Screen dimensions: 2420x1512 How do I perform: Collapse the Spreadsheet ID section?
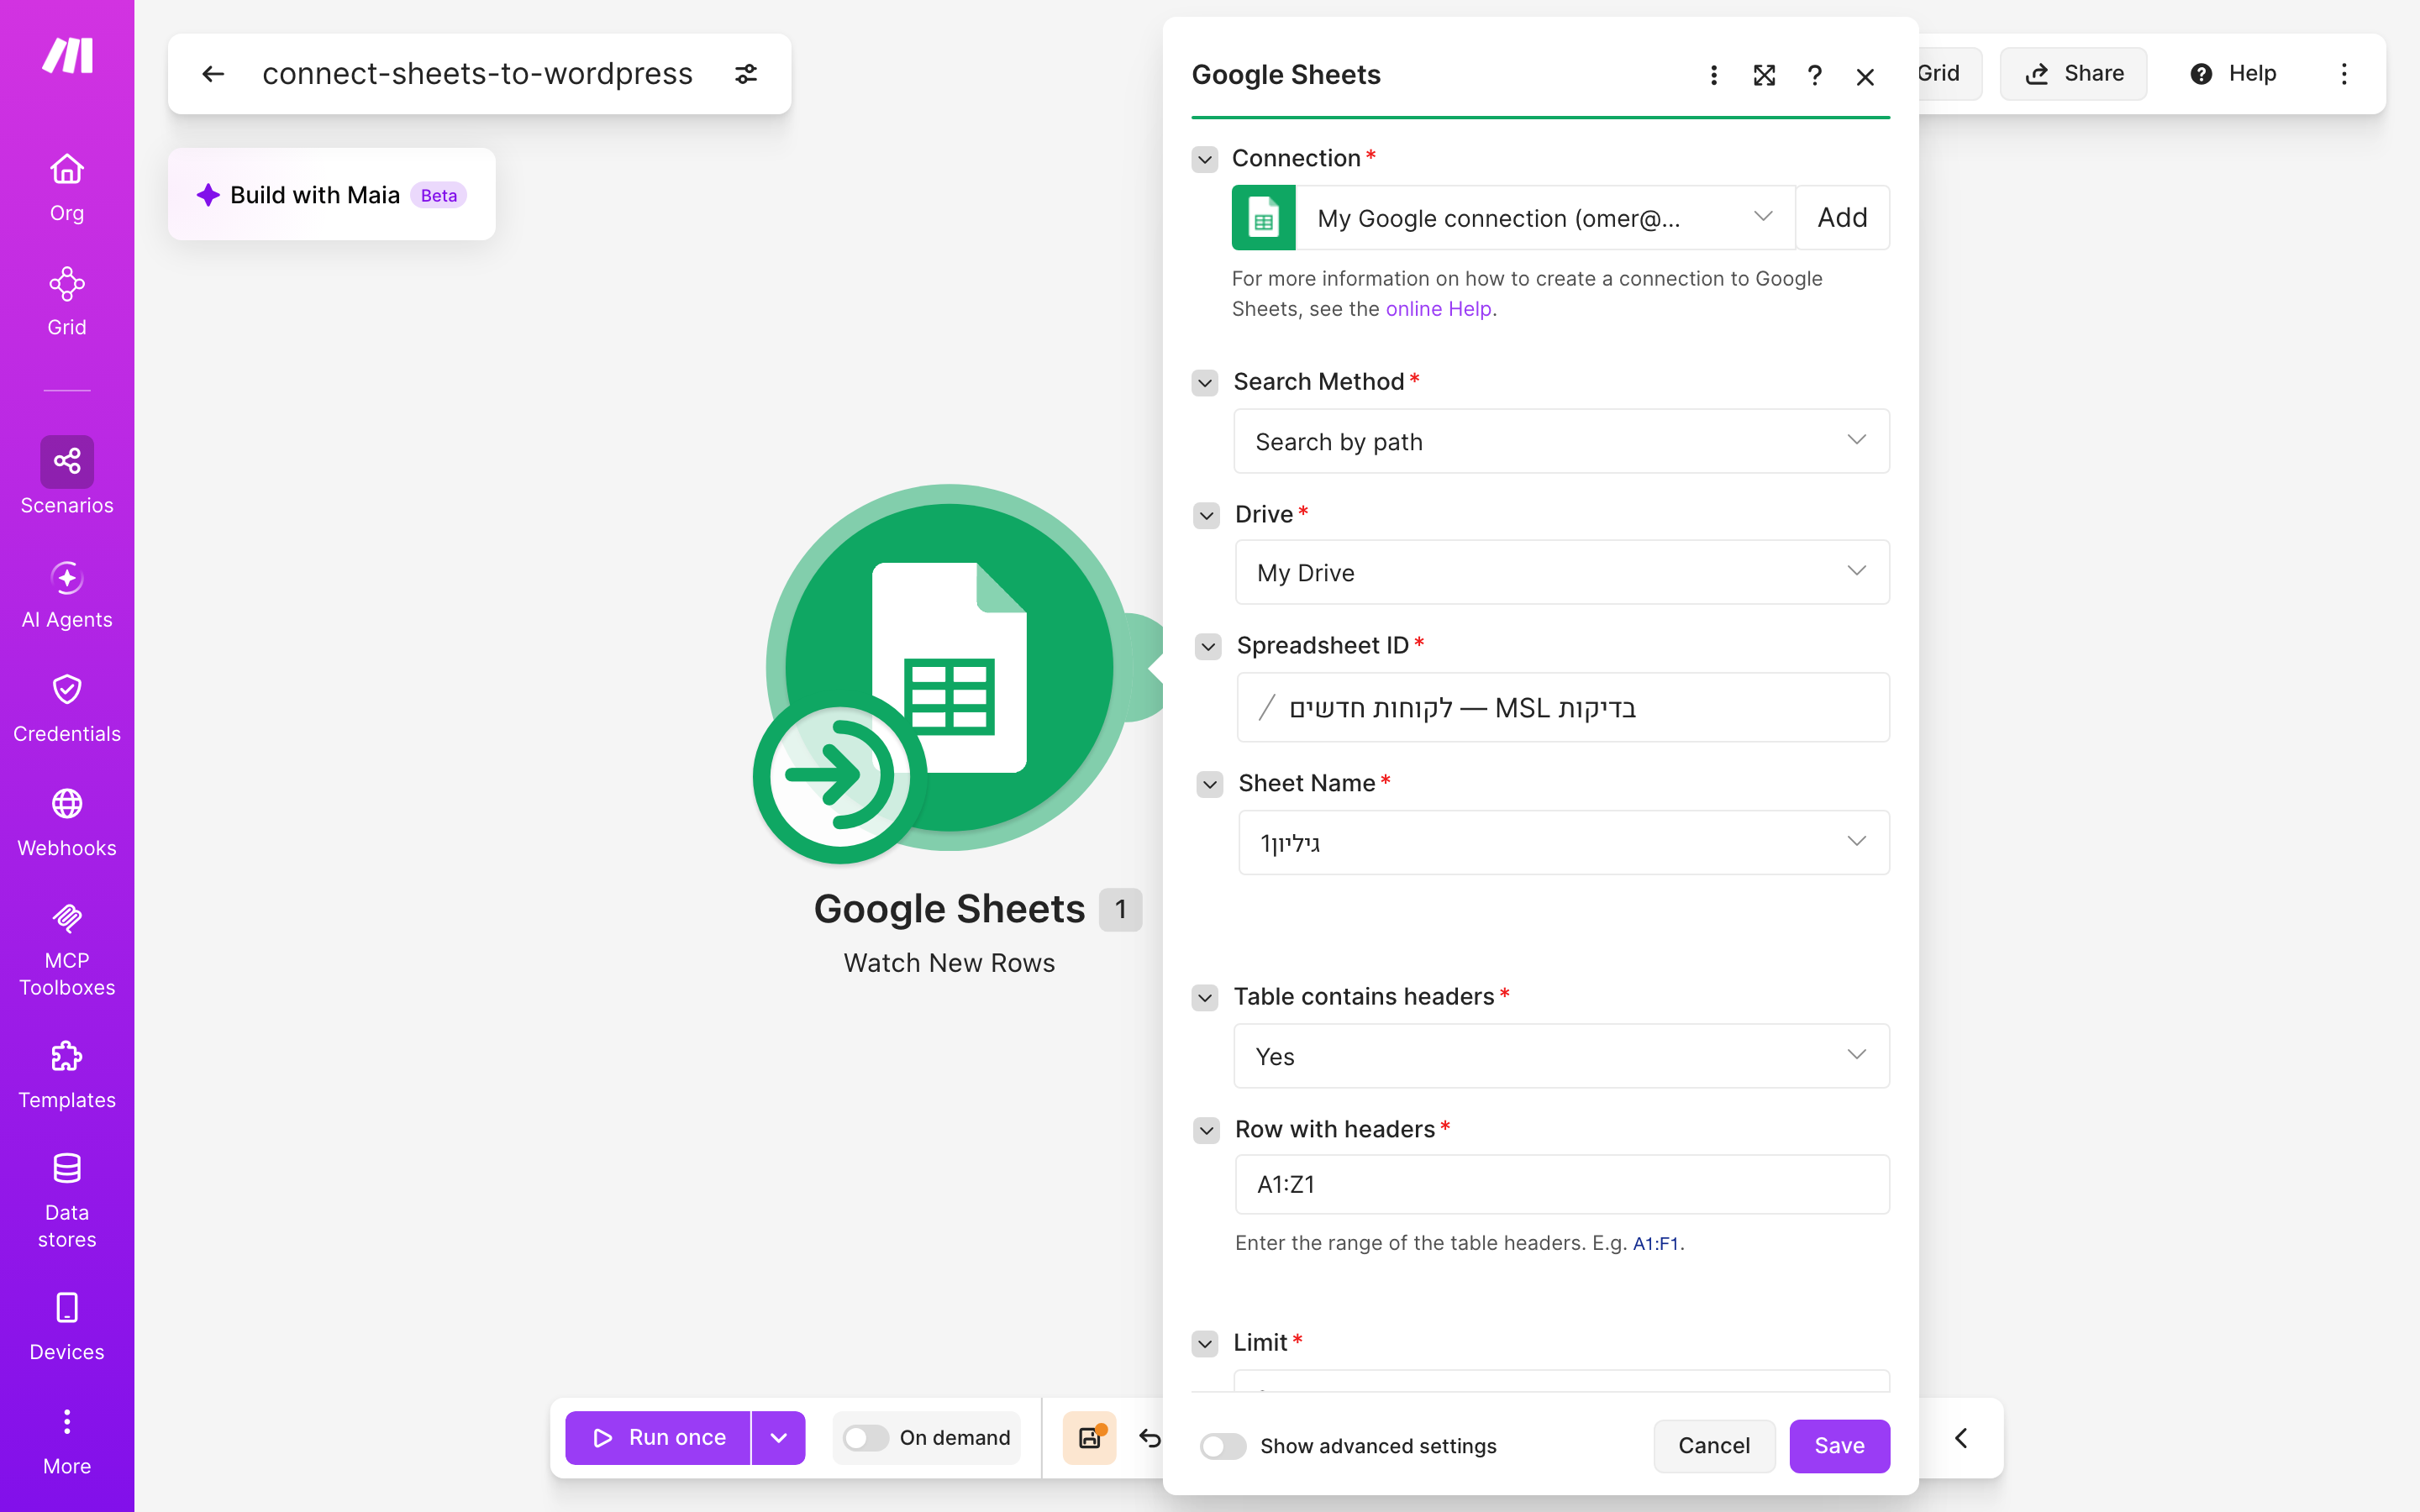pyautogui.click(x=1208, y=647)
